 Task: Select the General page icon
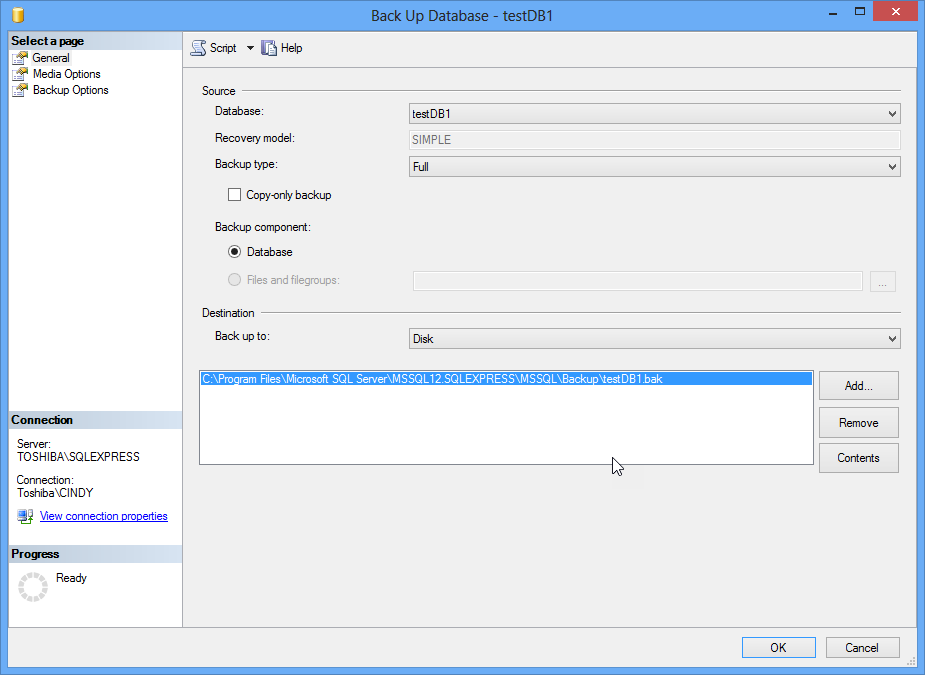tap(20, 58)
